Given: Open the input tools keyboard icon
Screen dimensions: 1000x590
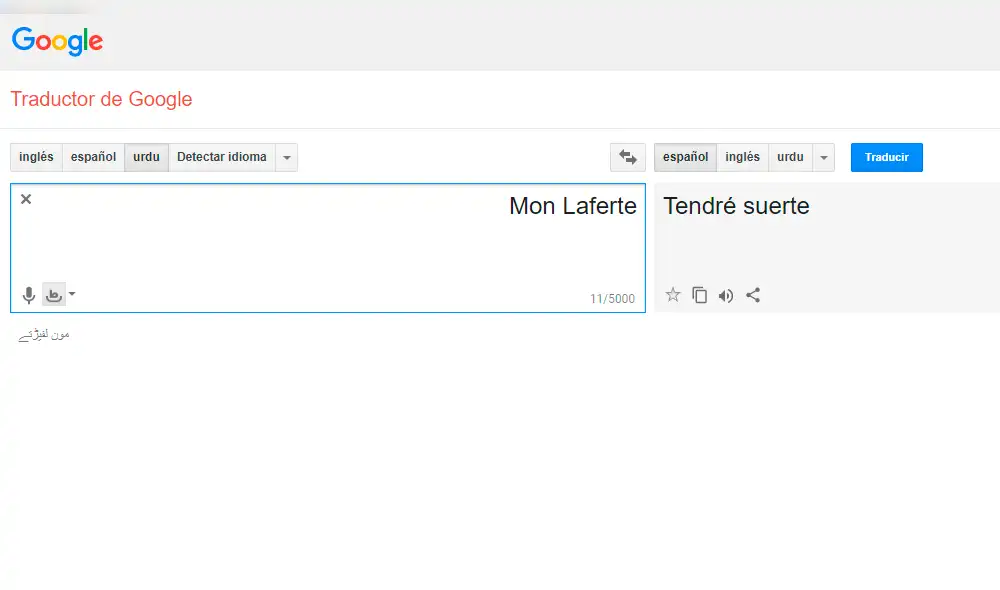Looking at the screenshot, I should coord(56,294).
